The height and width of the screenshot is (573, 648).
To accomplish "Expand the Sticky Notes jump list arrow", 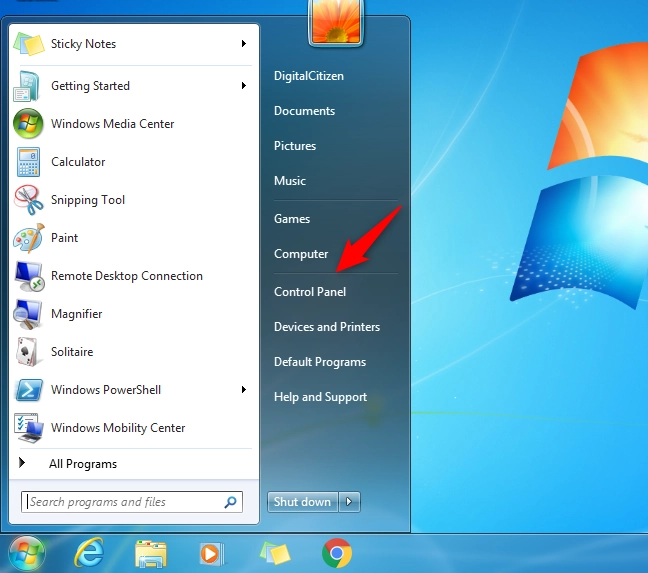I will point(244,43).
